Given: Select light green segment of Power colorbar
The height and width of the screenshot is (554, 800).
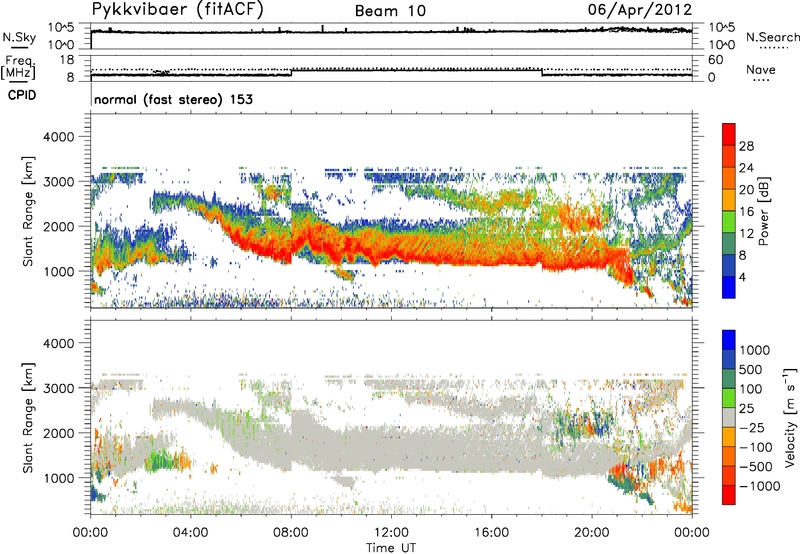Looking at the screenshot, I should (x=729, y=221).
